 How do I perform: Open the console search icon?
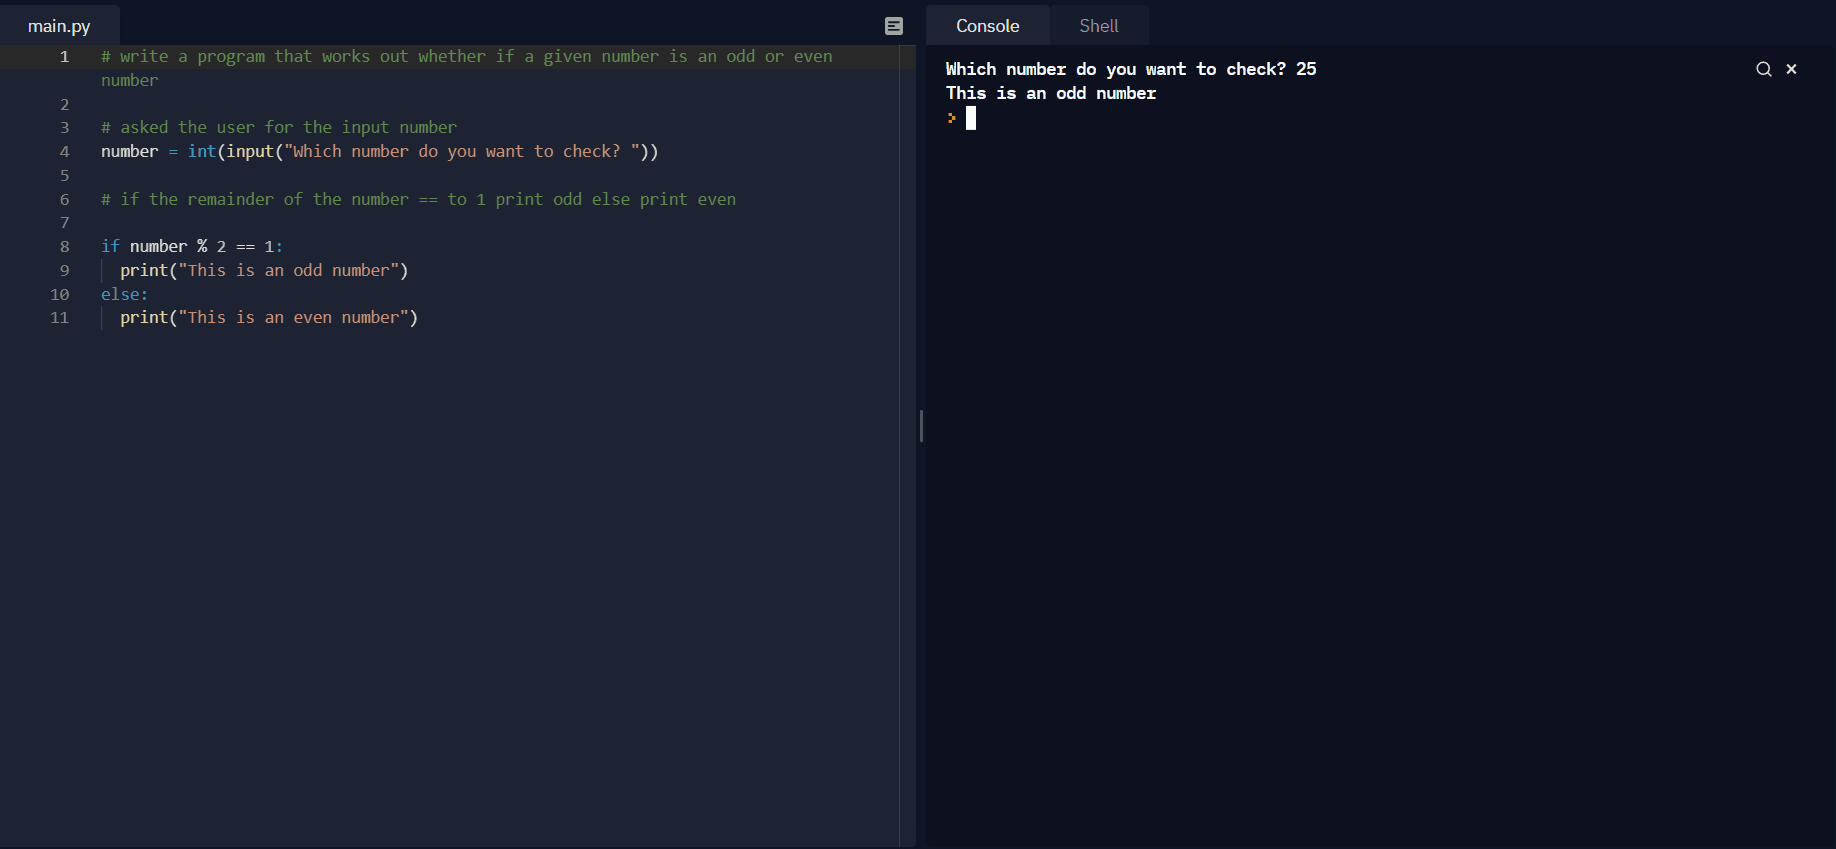(1764, 69)
